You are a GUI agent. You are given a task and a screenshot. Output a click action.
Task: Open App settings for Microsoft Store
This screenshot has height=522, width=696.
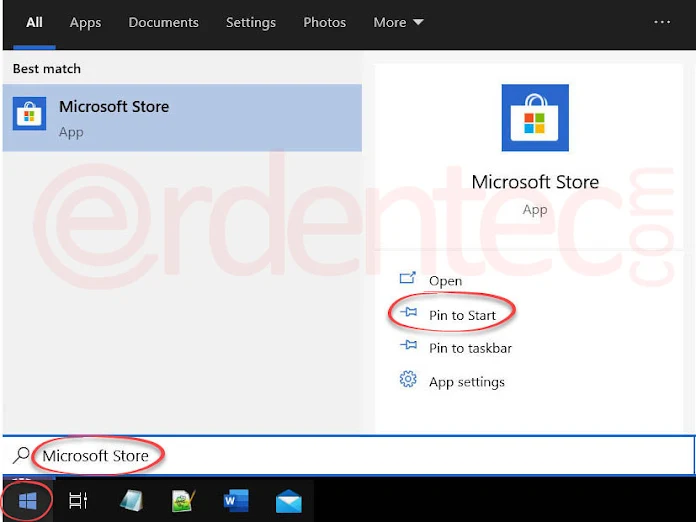[x=452, y=381]
